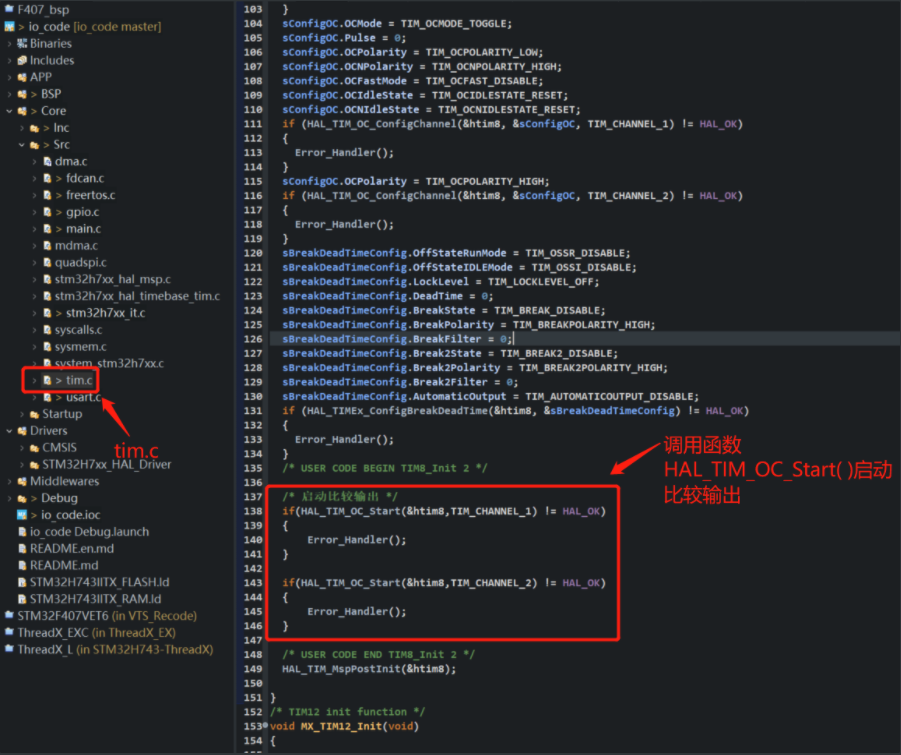Click USER CODE BEGIN TIM8_Init 2 comment

pos(384,468)
